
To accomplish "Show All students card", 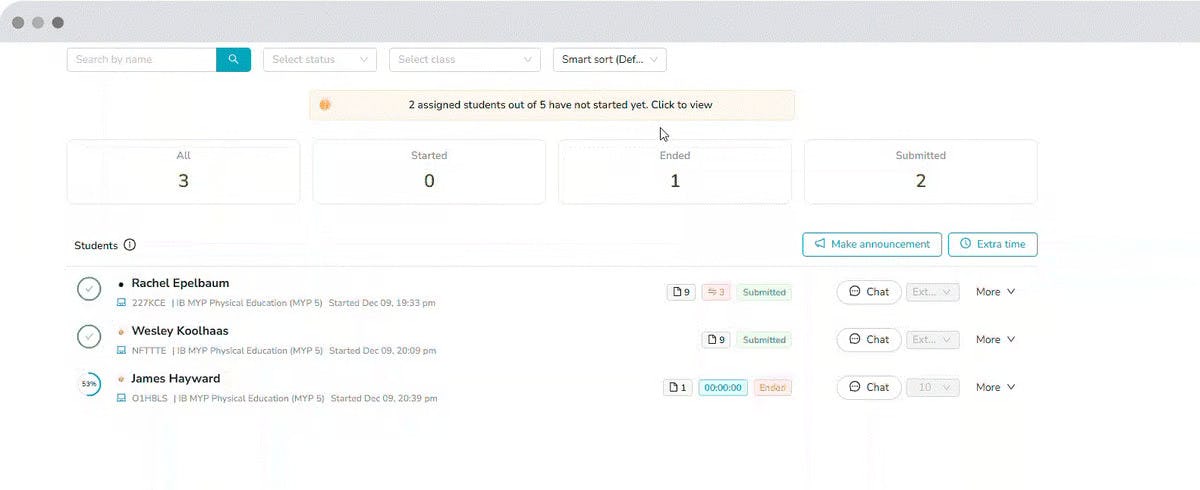I will [x=183, y=171].
